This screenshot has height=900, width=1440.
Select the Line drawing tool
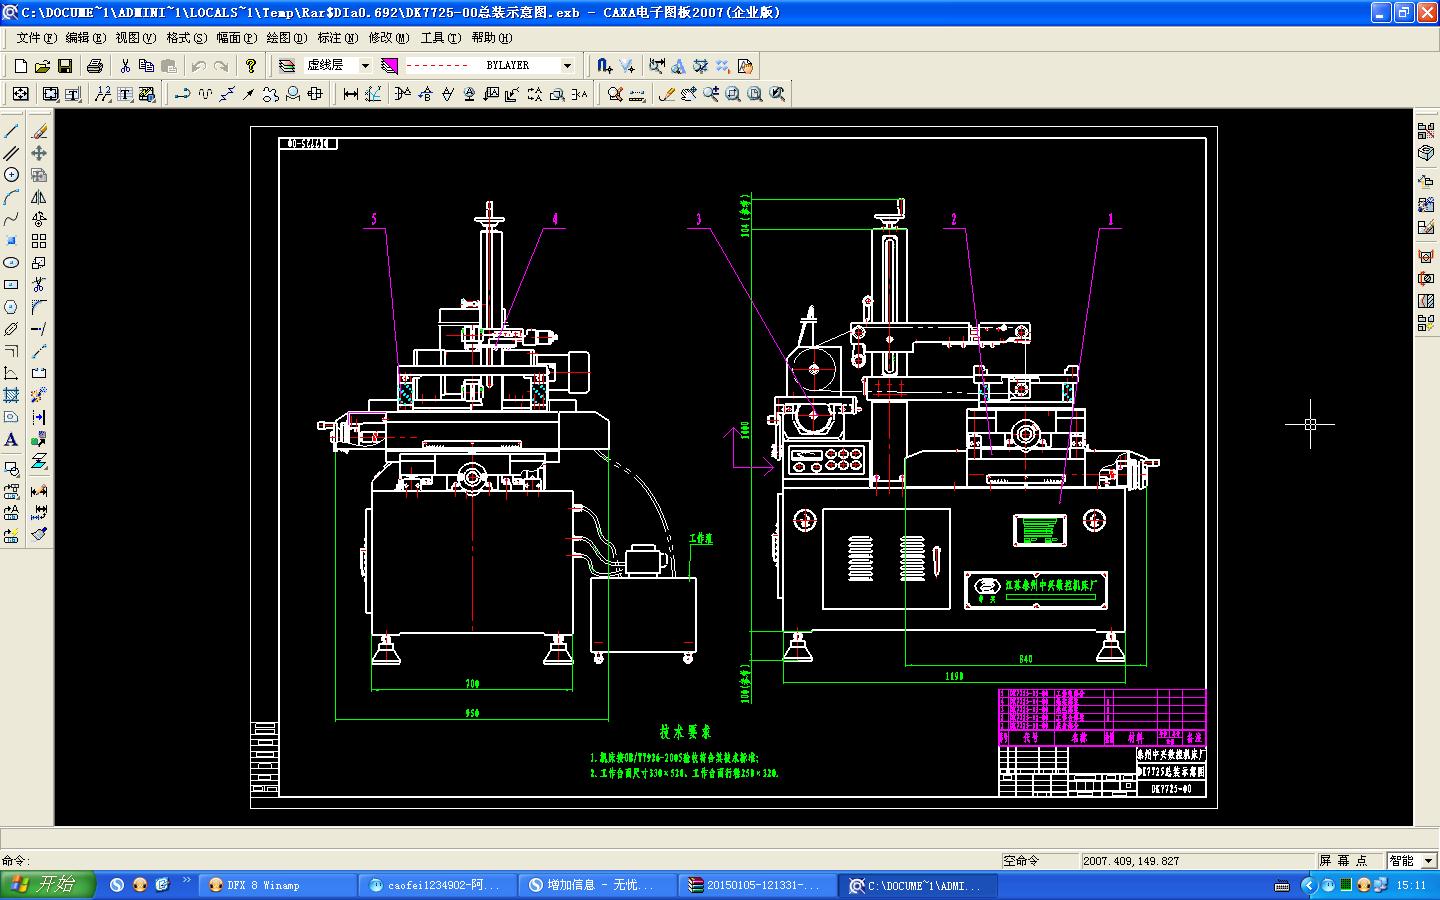pos(12,131)
